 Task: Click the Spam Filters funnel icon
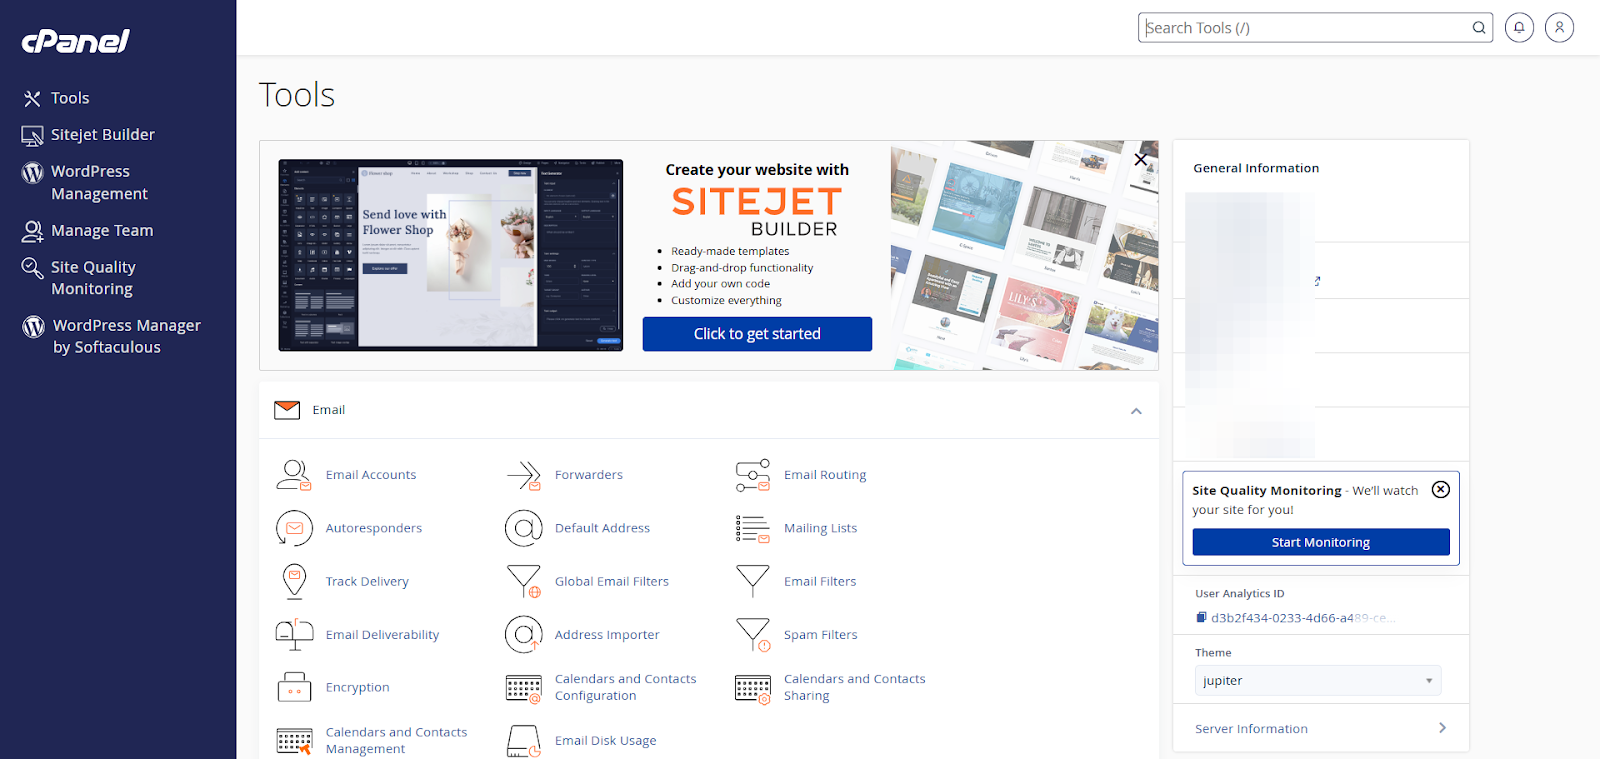tap(753, 634)
